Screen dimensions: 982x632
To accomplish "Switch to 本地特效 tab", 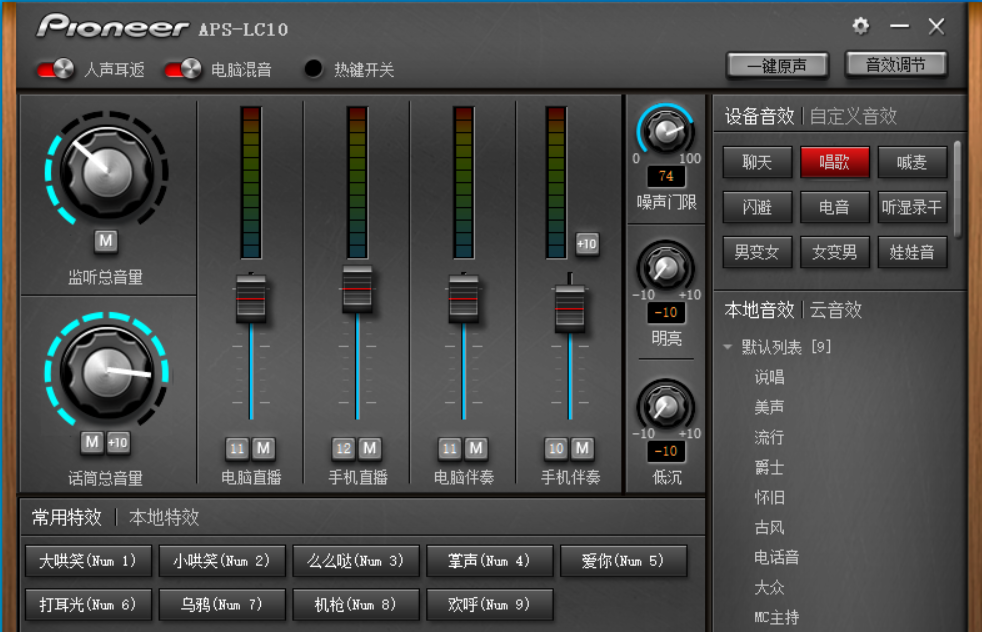I will 164,517.
